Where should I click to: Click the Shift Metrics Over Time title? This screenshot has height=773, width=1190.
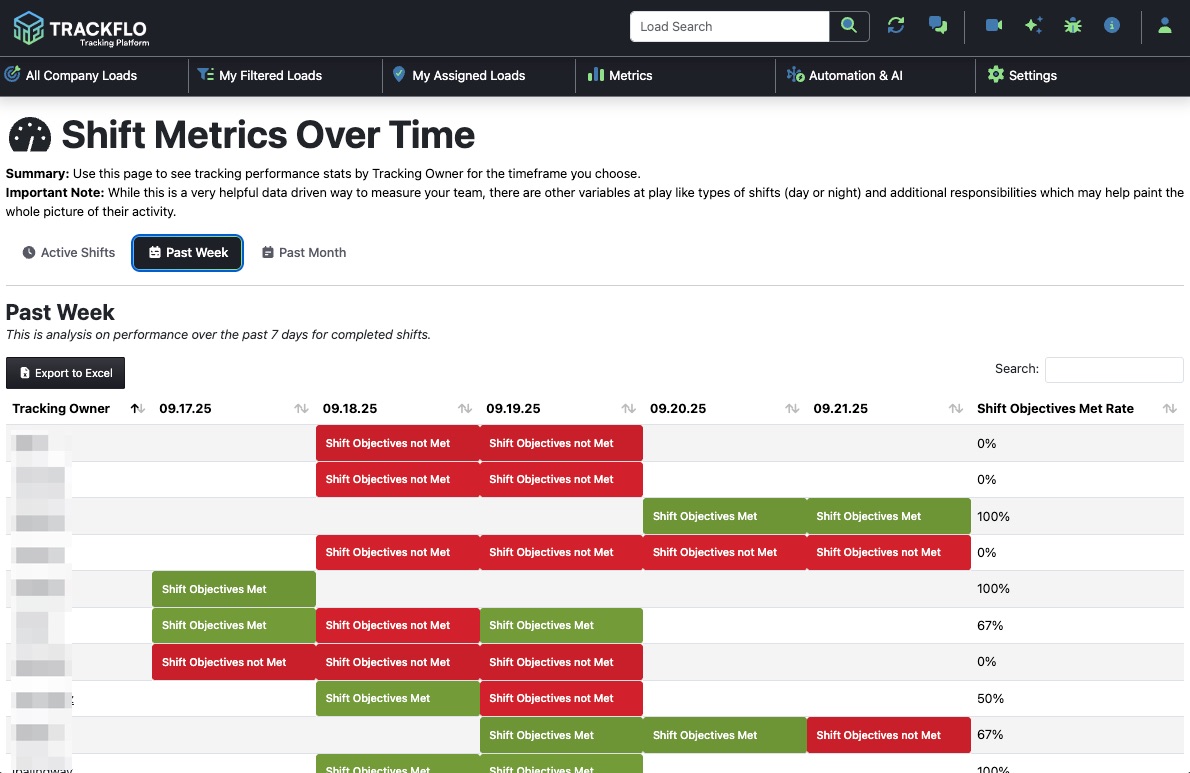268,135
